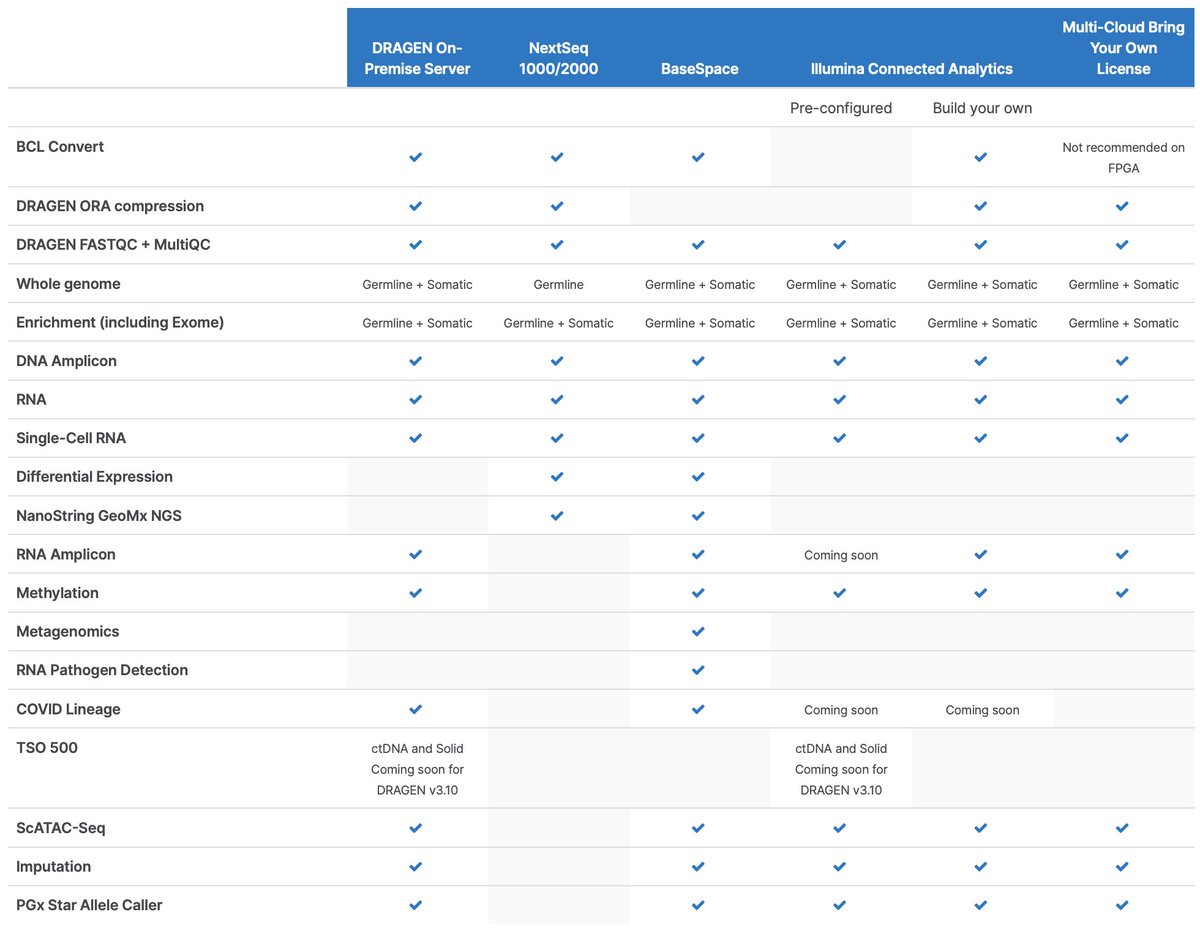This screenshot has height=928, width=1200.
Task: Click DNA Amplicon checkmark under Multi-Cloud column
Action: (x=1122, y=361)
